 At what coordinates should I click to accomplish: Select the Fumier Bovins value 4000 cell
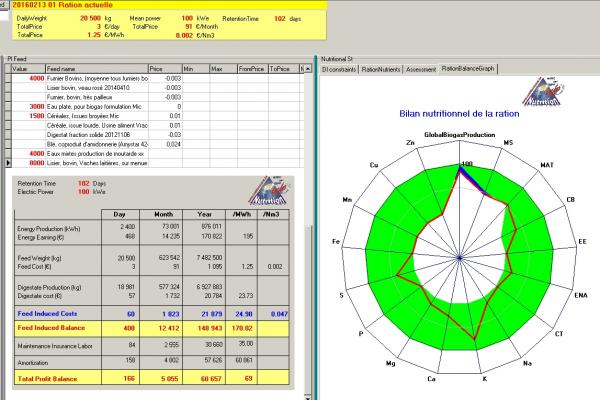[x=29, y=78]
